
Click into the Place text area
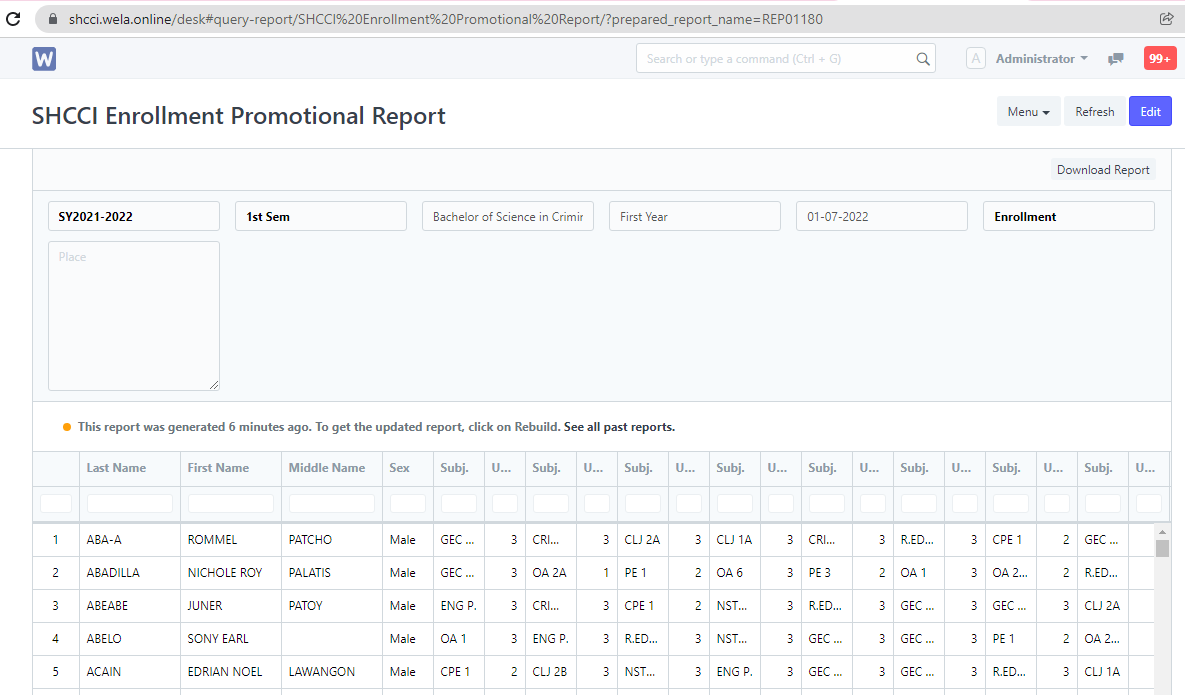pos(133,315)
